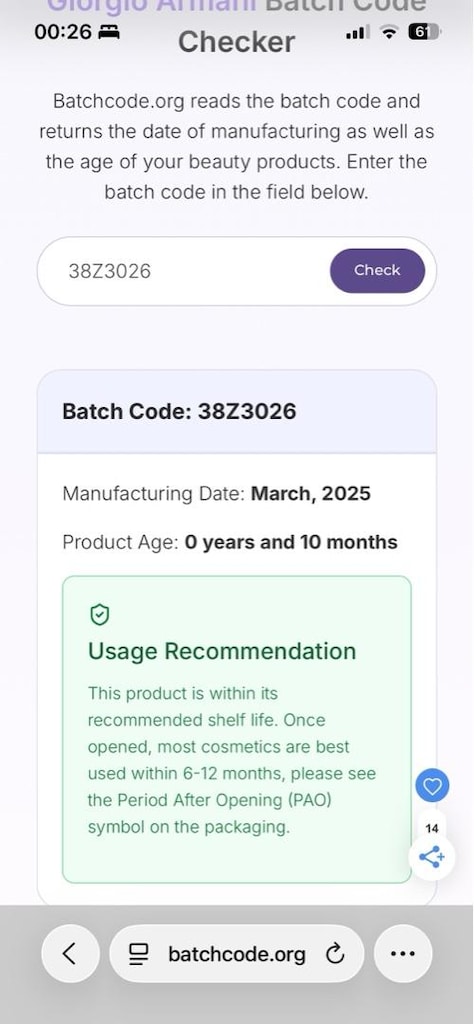Tap the Wi-Fi icon in status bar

(x=390, y=31)
